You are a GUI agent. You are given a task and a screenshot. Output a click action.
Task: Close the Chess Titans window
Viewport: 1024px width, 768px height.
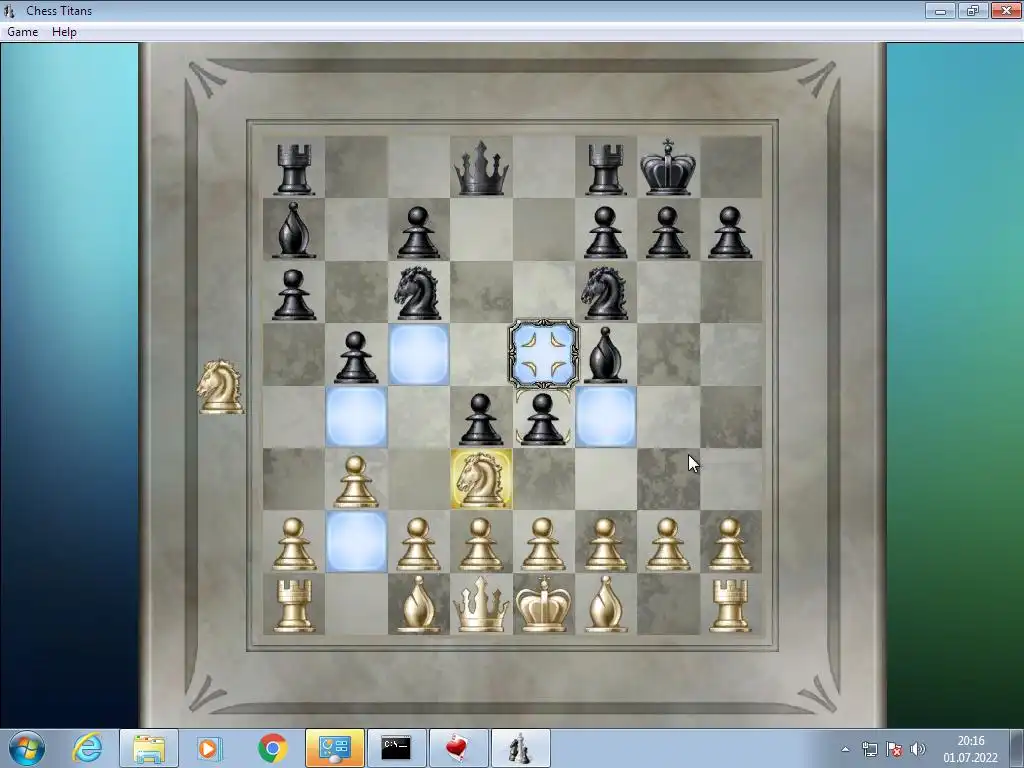(x=1006, y=10)
